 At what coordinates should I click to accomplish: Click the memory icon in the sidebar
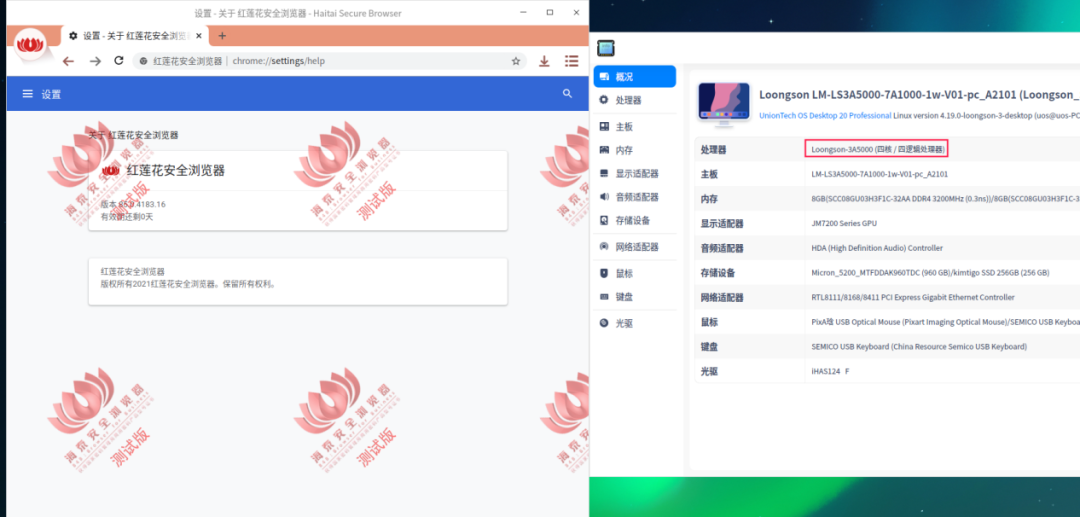click(x=604, y=150)
